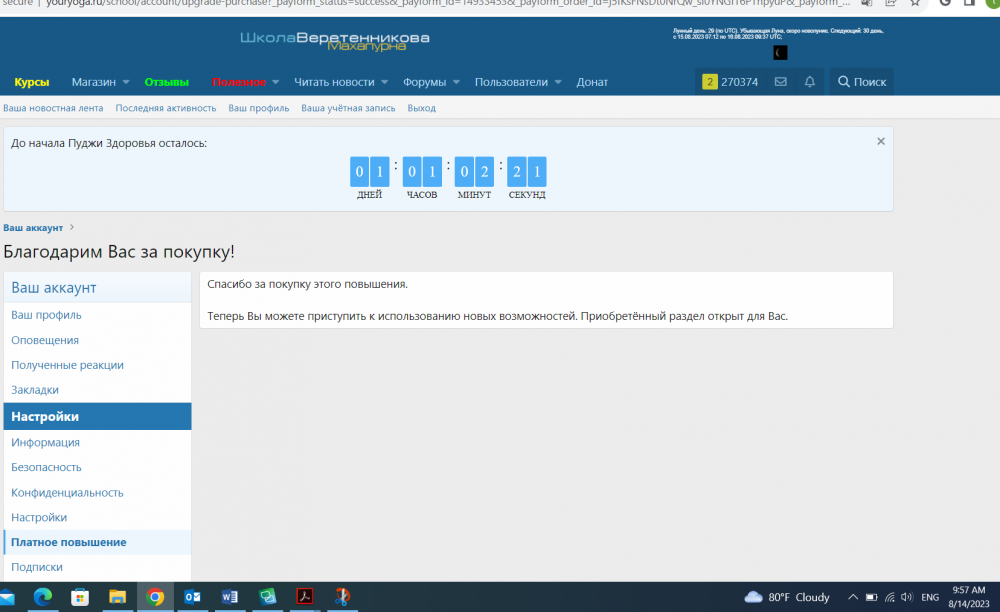Screen dimensions: 1000x612
Task: Click the moon phase image
Action: [781, 52]
